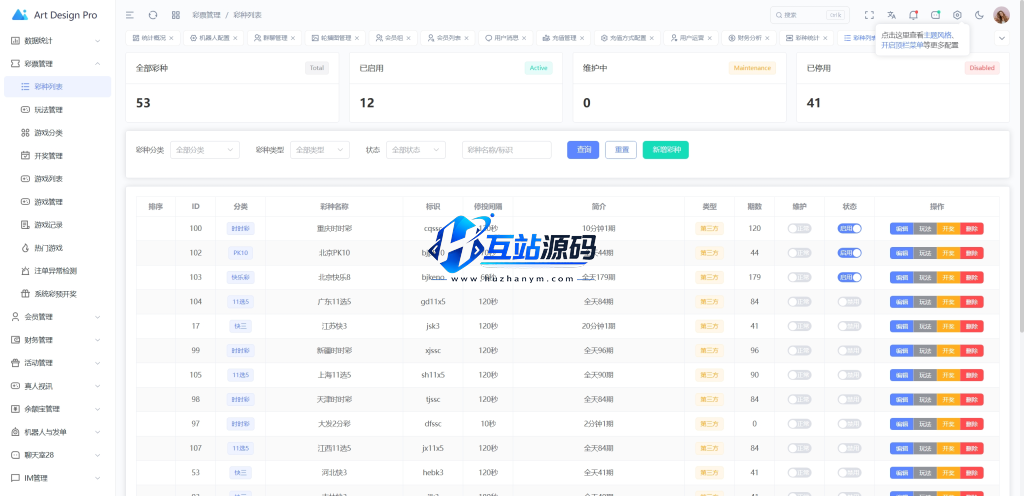Toggle the maintenance switch for 上海11选5

click(x=799, y=375)
